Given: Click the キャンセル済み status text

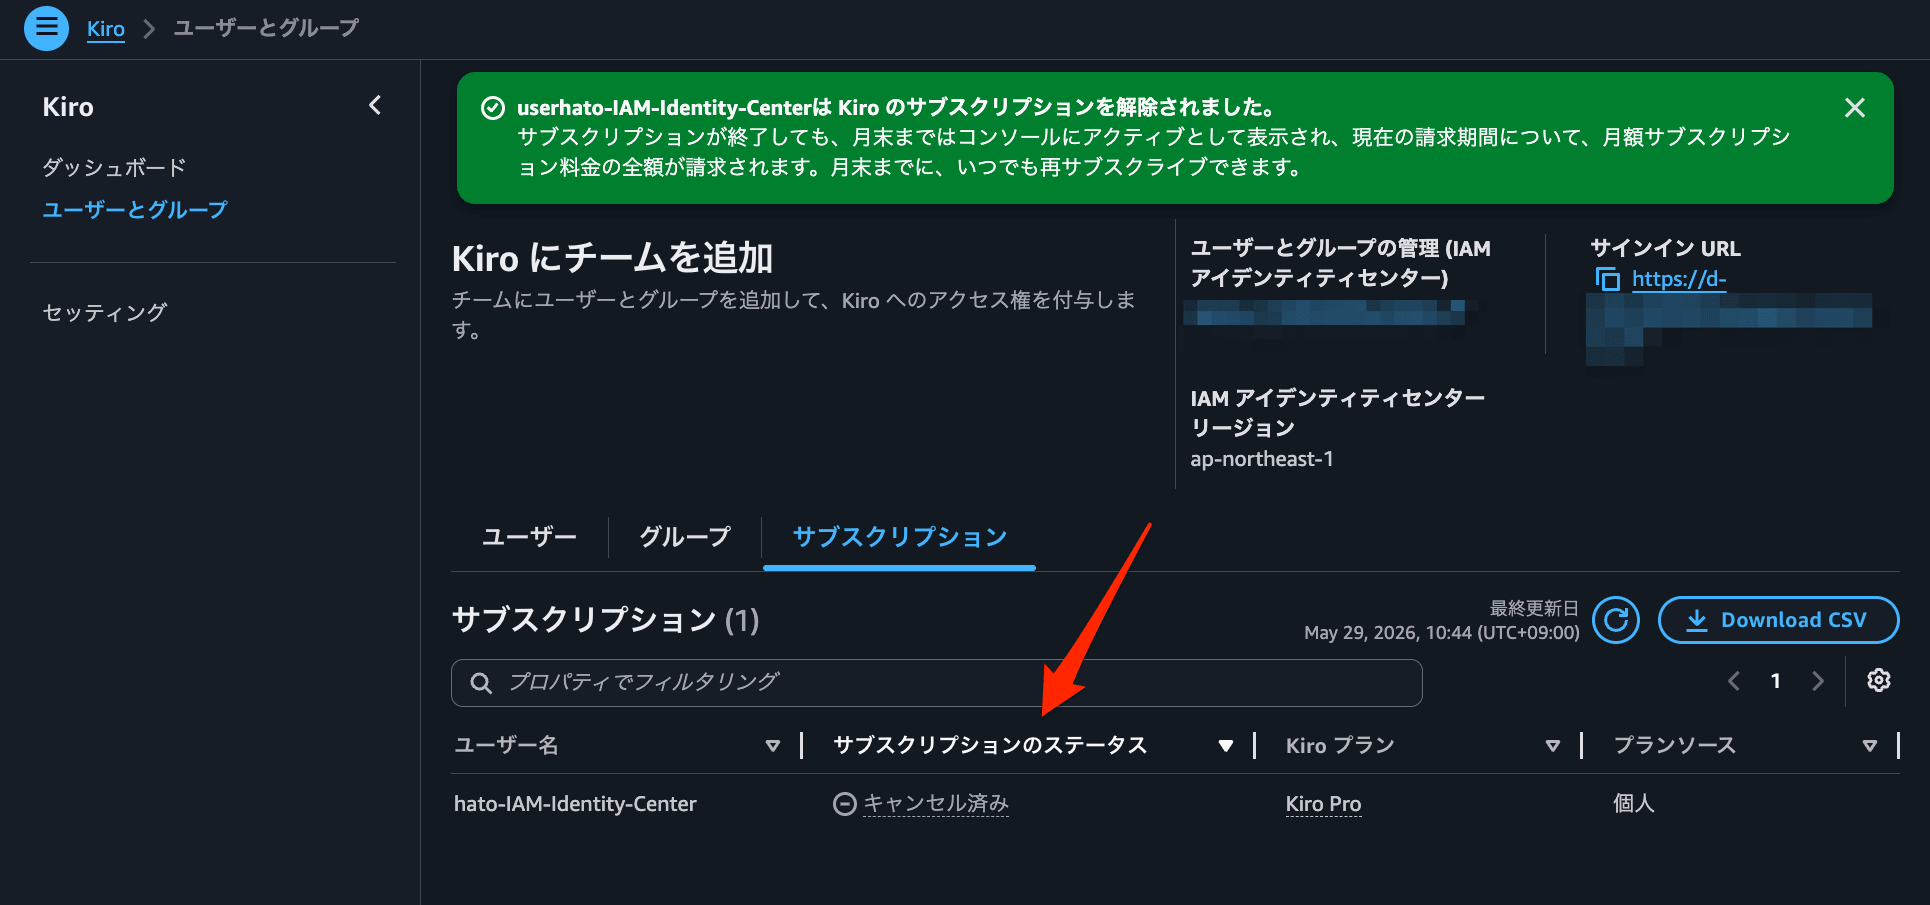Looking at the screenshot, I should click(936, 804).
